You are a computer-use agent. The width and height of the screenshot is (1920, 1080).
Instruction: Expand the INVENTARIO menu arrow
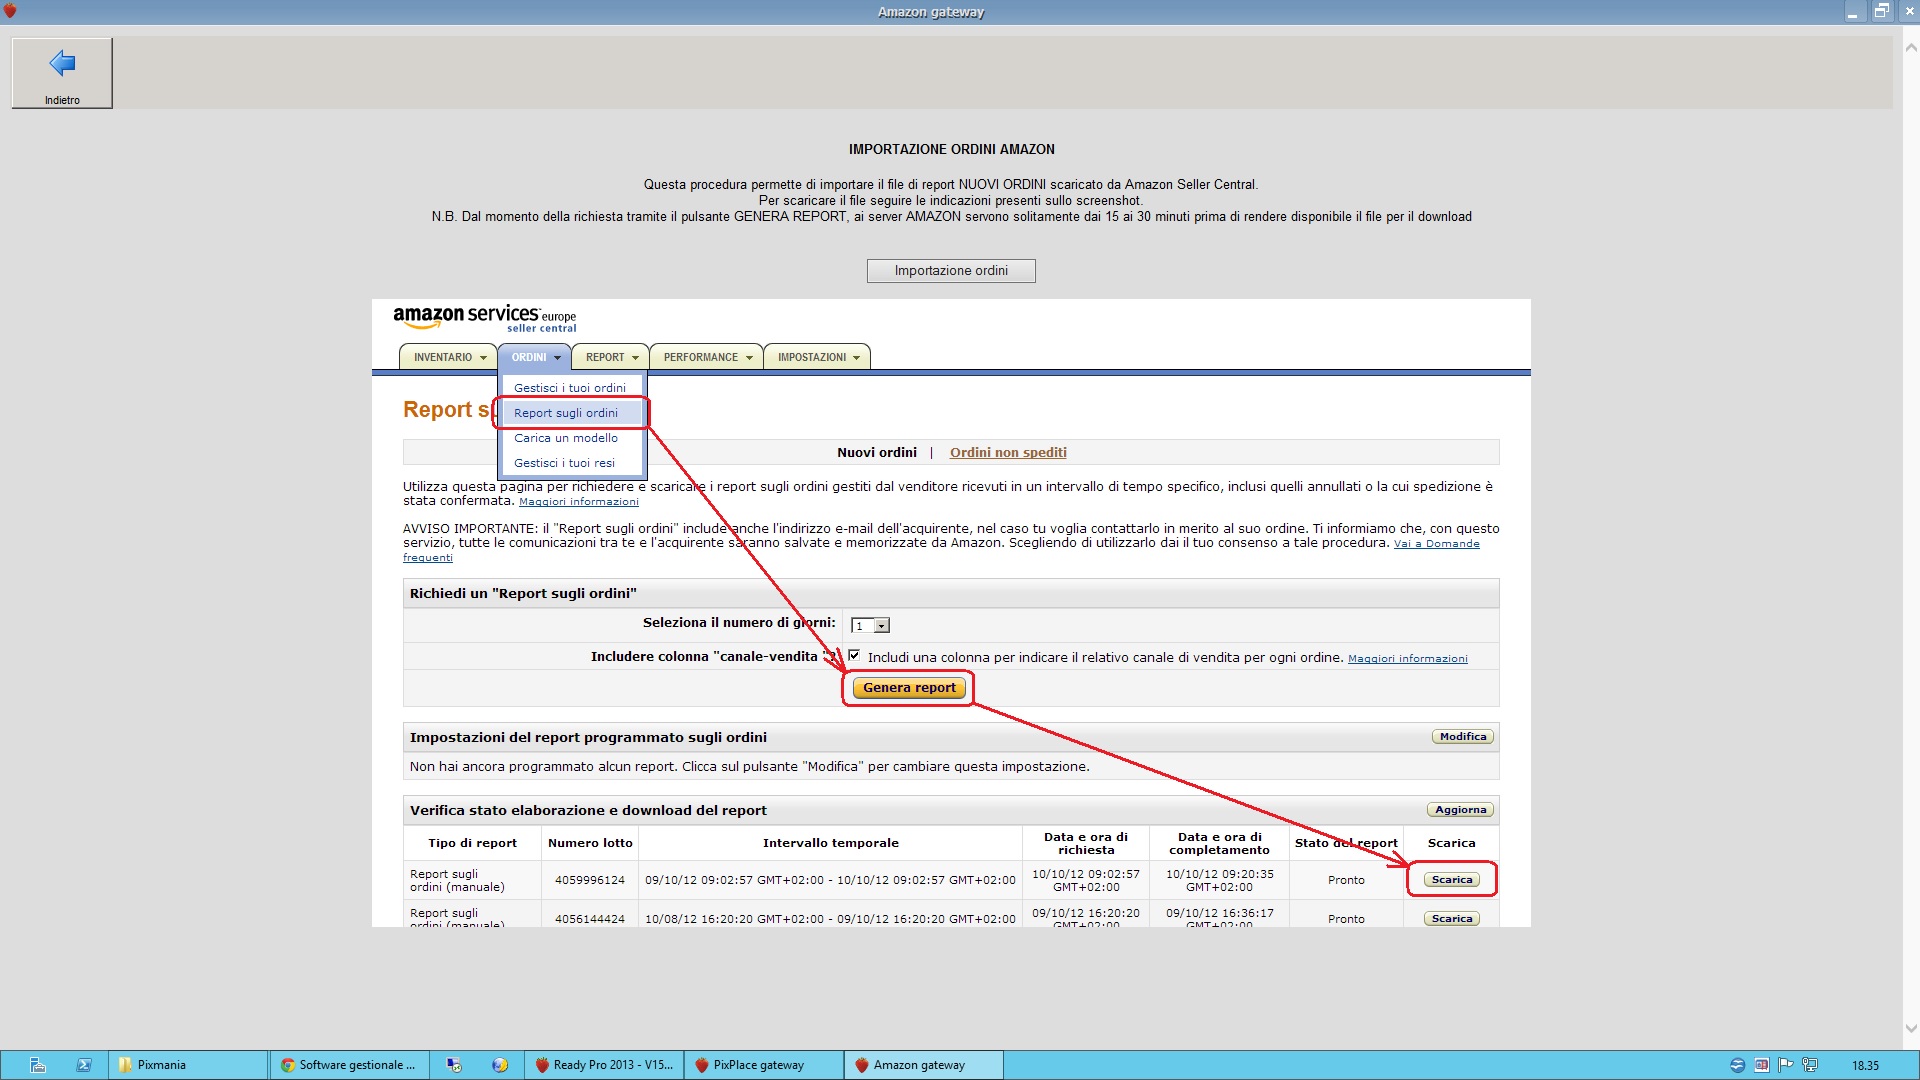(483, 358)
